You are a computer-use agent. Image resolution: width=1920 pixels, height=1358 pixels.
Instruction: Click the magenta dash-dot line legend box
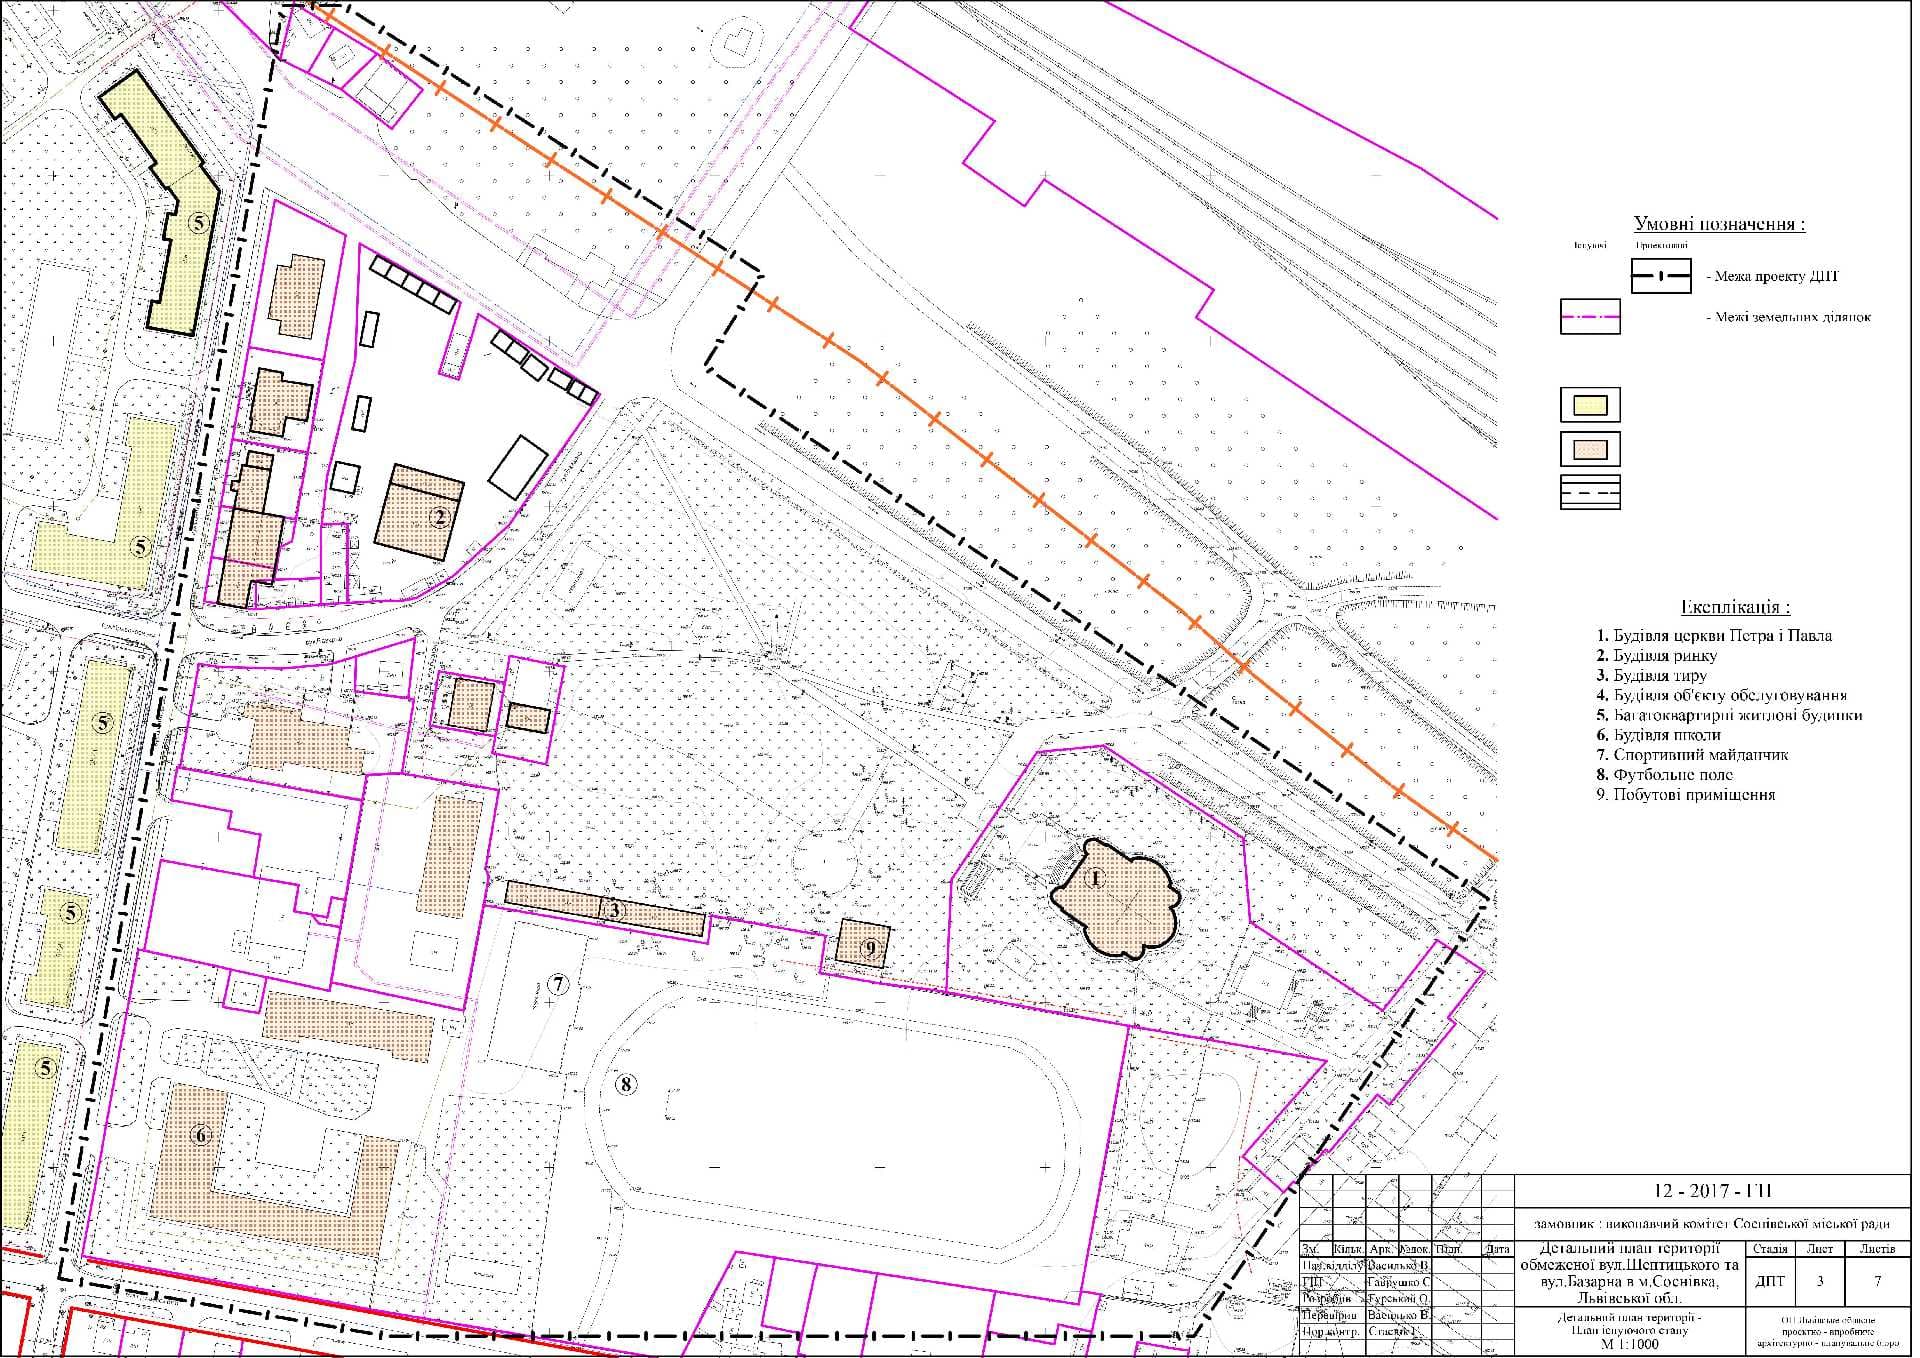(x=1590, y=317)
